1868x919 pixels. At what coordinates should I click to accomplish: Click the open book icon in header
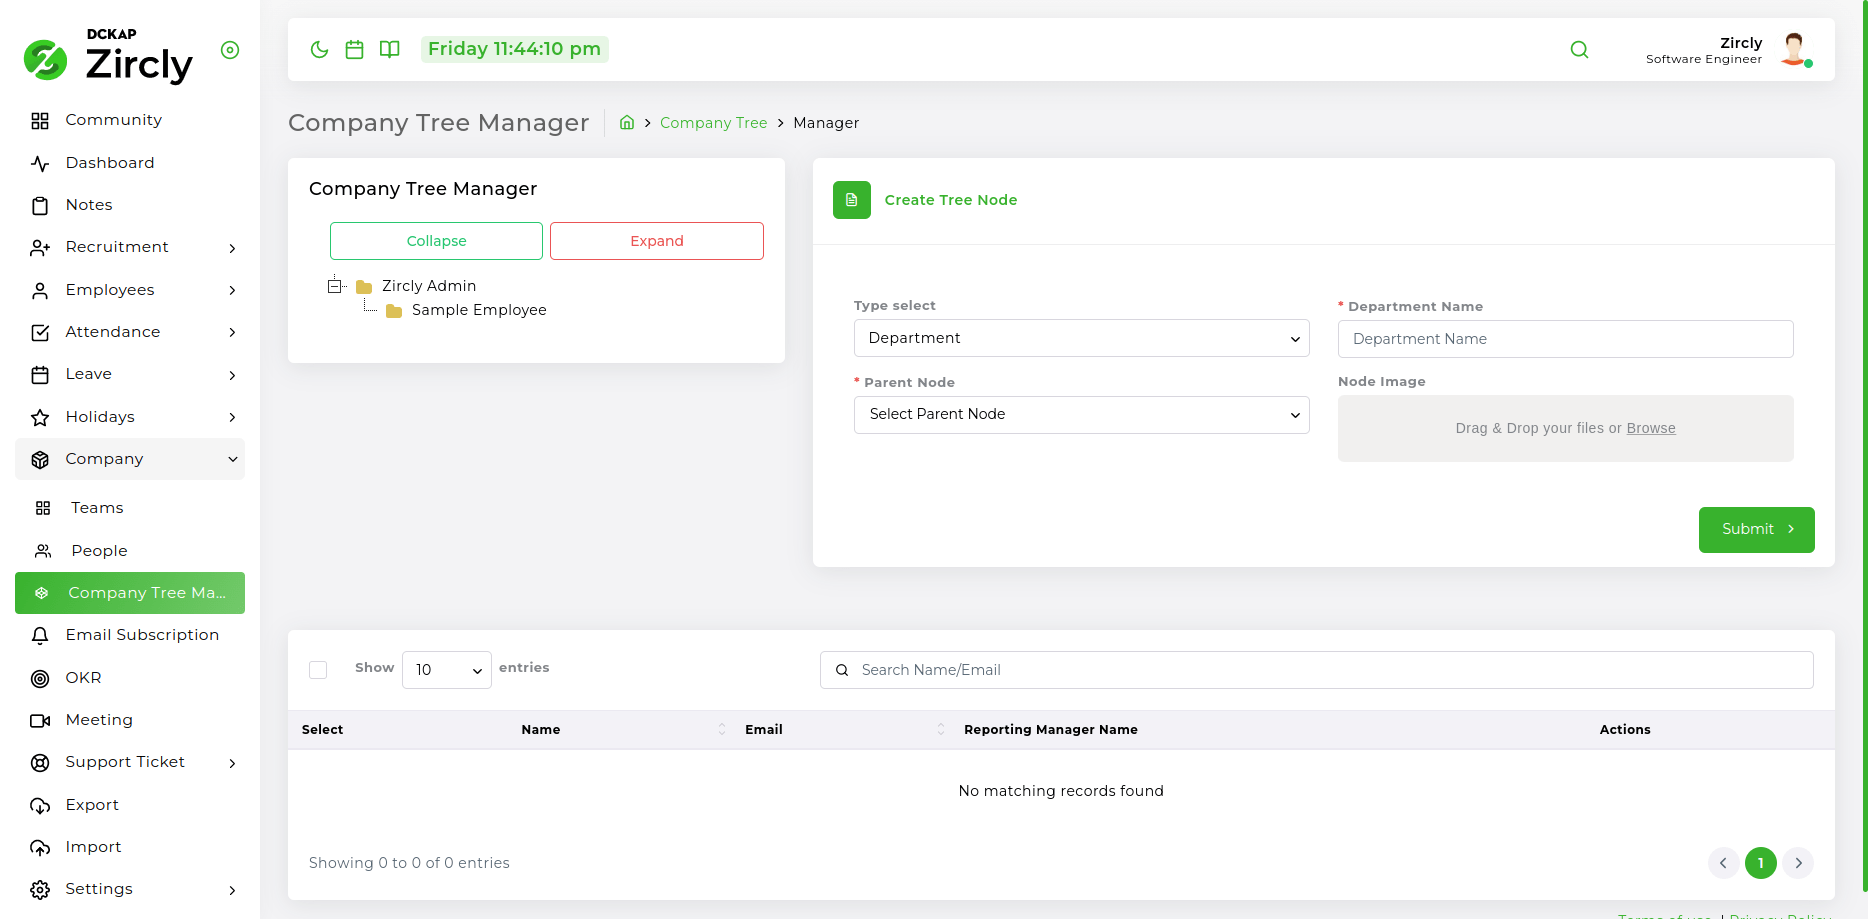[x=390, y=50]
